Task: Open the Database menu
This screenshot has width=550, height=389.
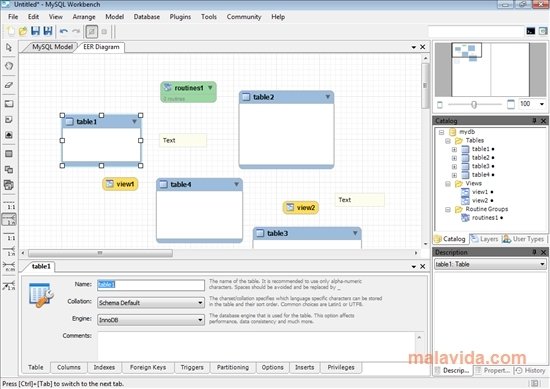Action: coord(147,17)
